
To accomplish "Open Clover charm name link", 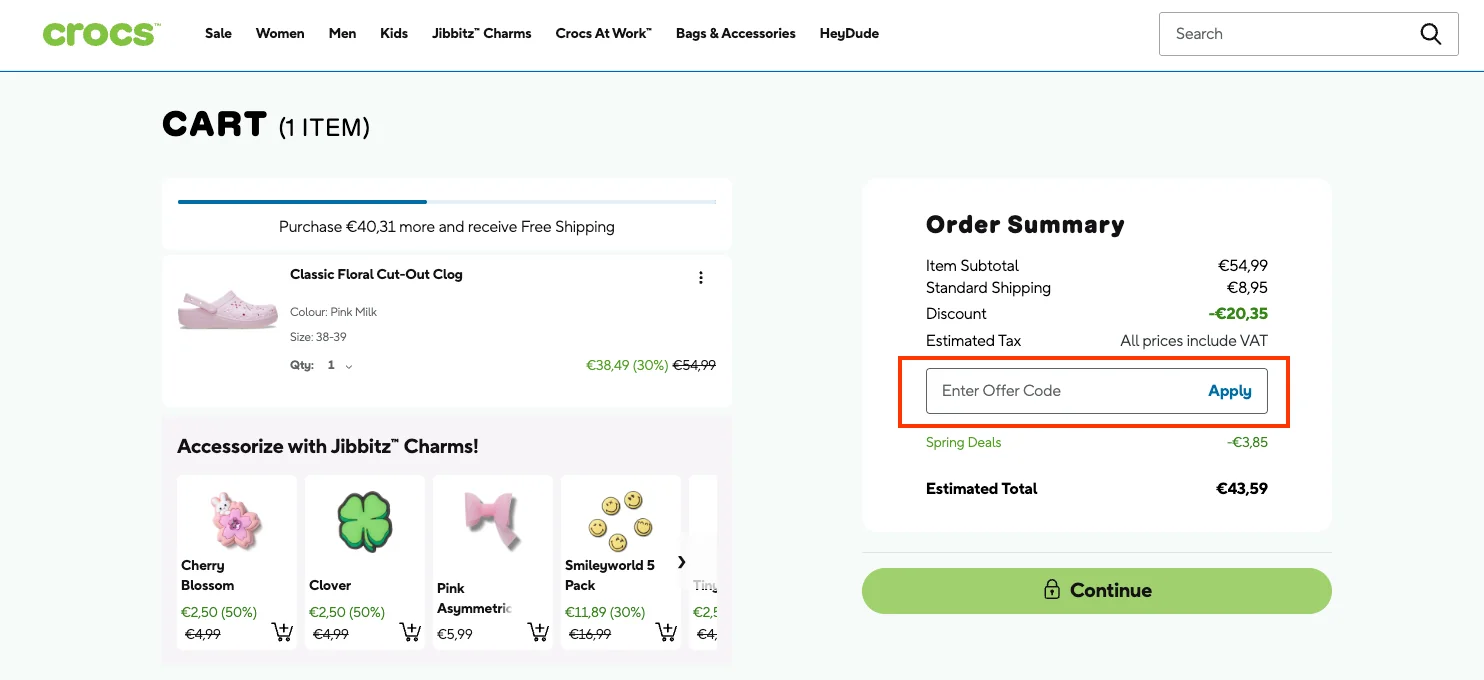I will coord(330,585).
